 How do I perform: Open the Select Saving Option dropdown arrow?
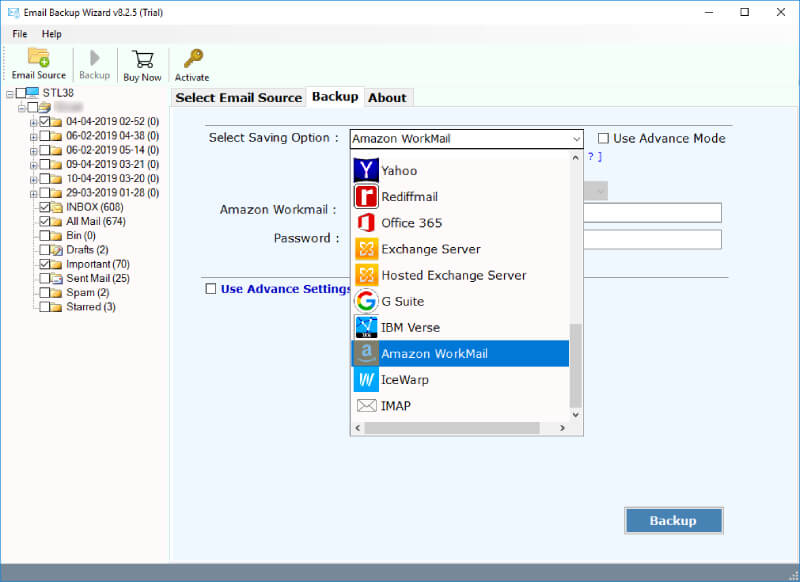(x=575, y=138)
